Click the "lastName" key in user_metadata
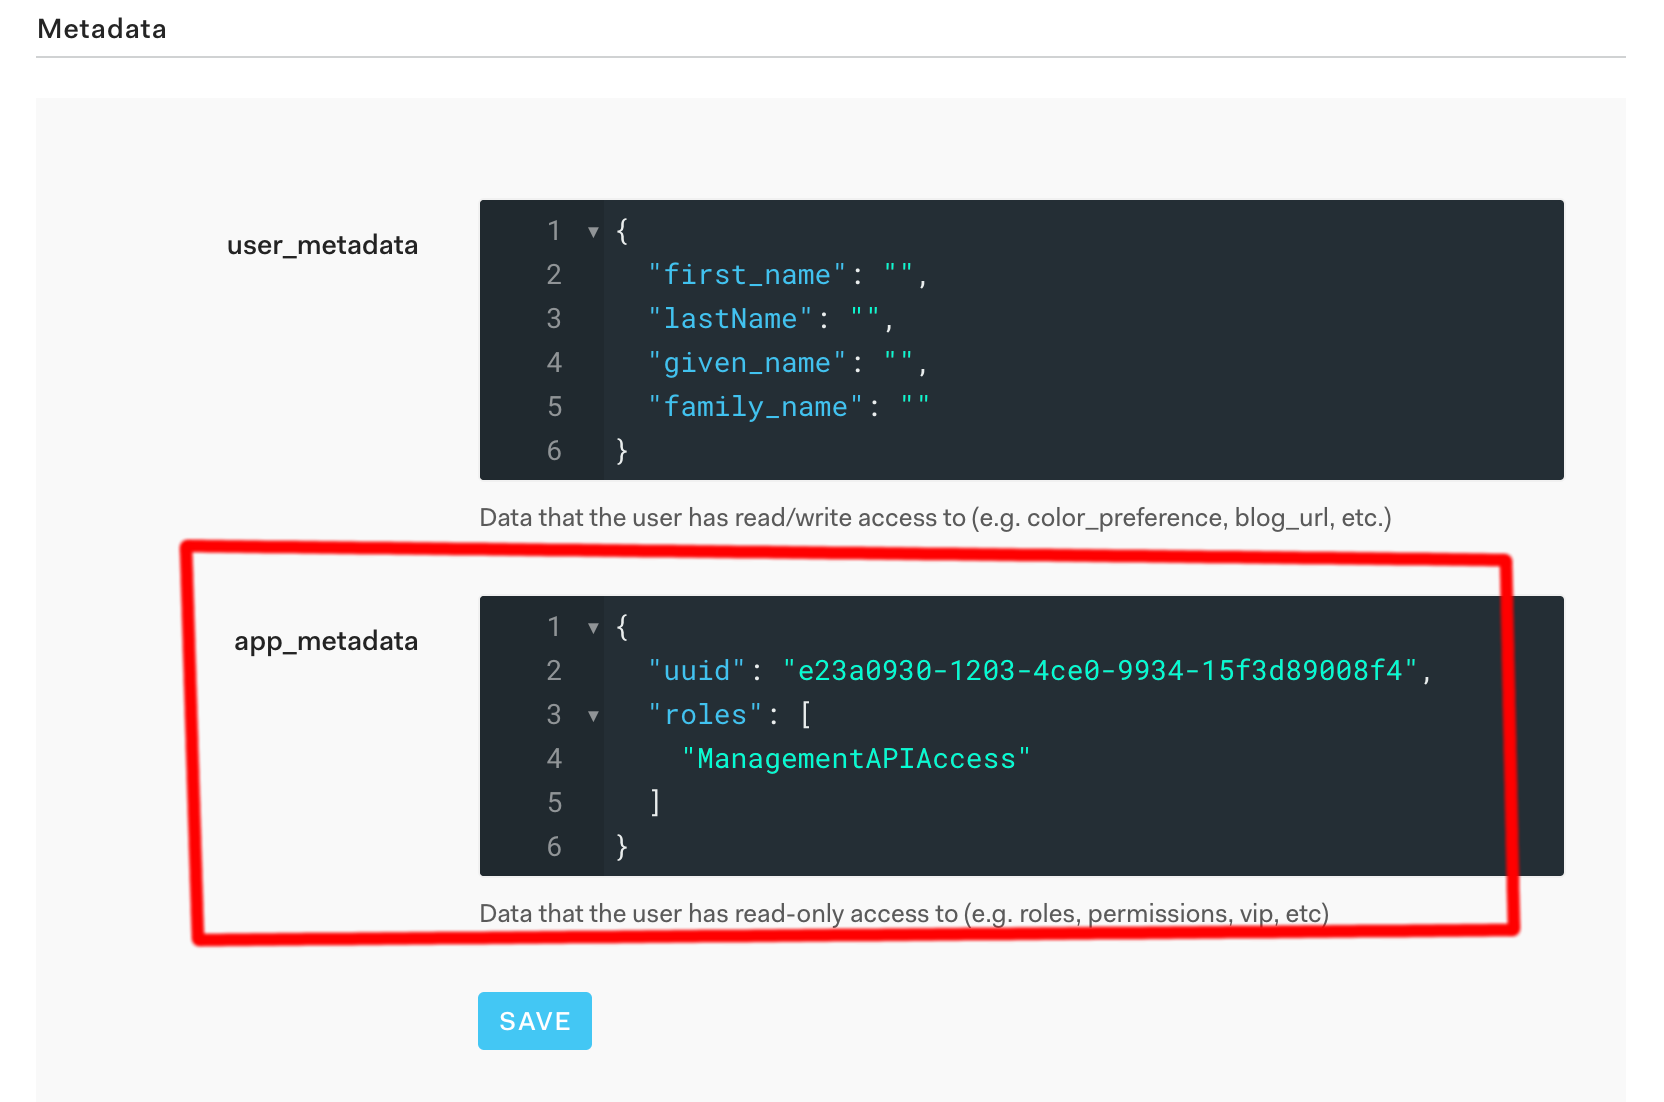This screenshot has width=1664, height=1102. [730, 319]
